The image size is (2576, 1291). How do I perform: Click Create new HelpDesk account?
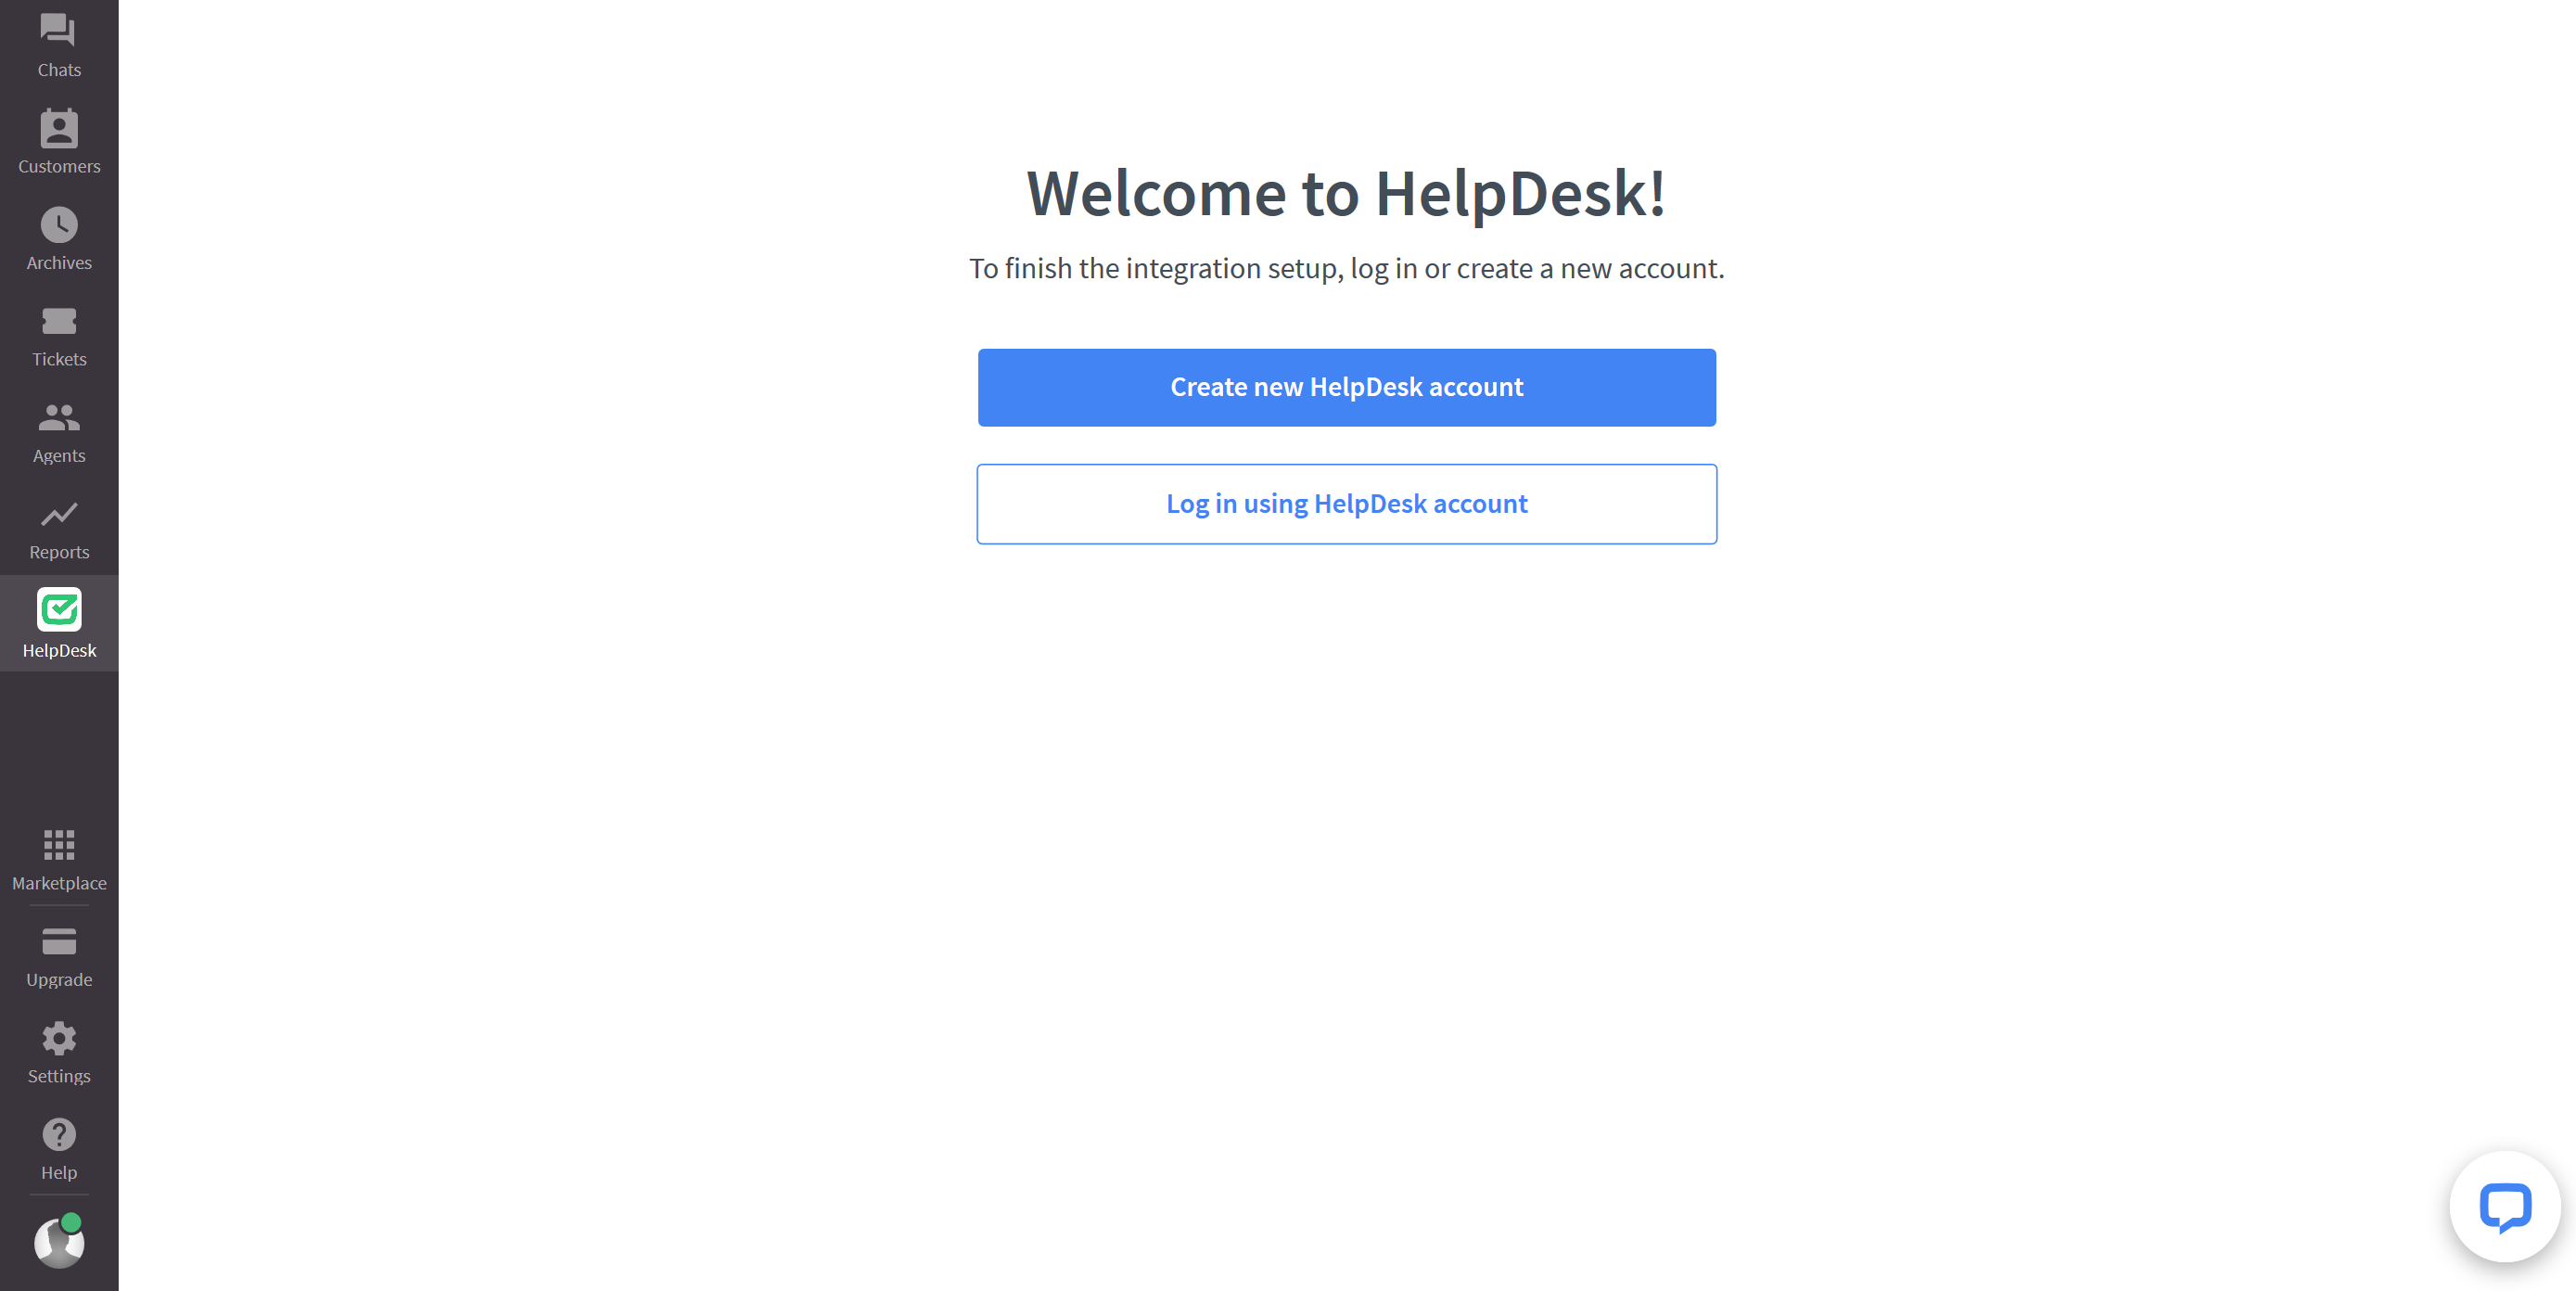(1346, 387)
